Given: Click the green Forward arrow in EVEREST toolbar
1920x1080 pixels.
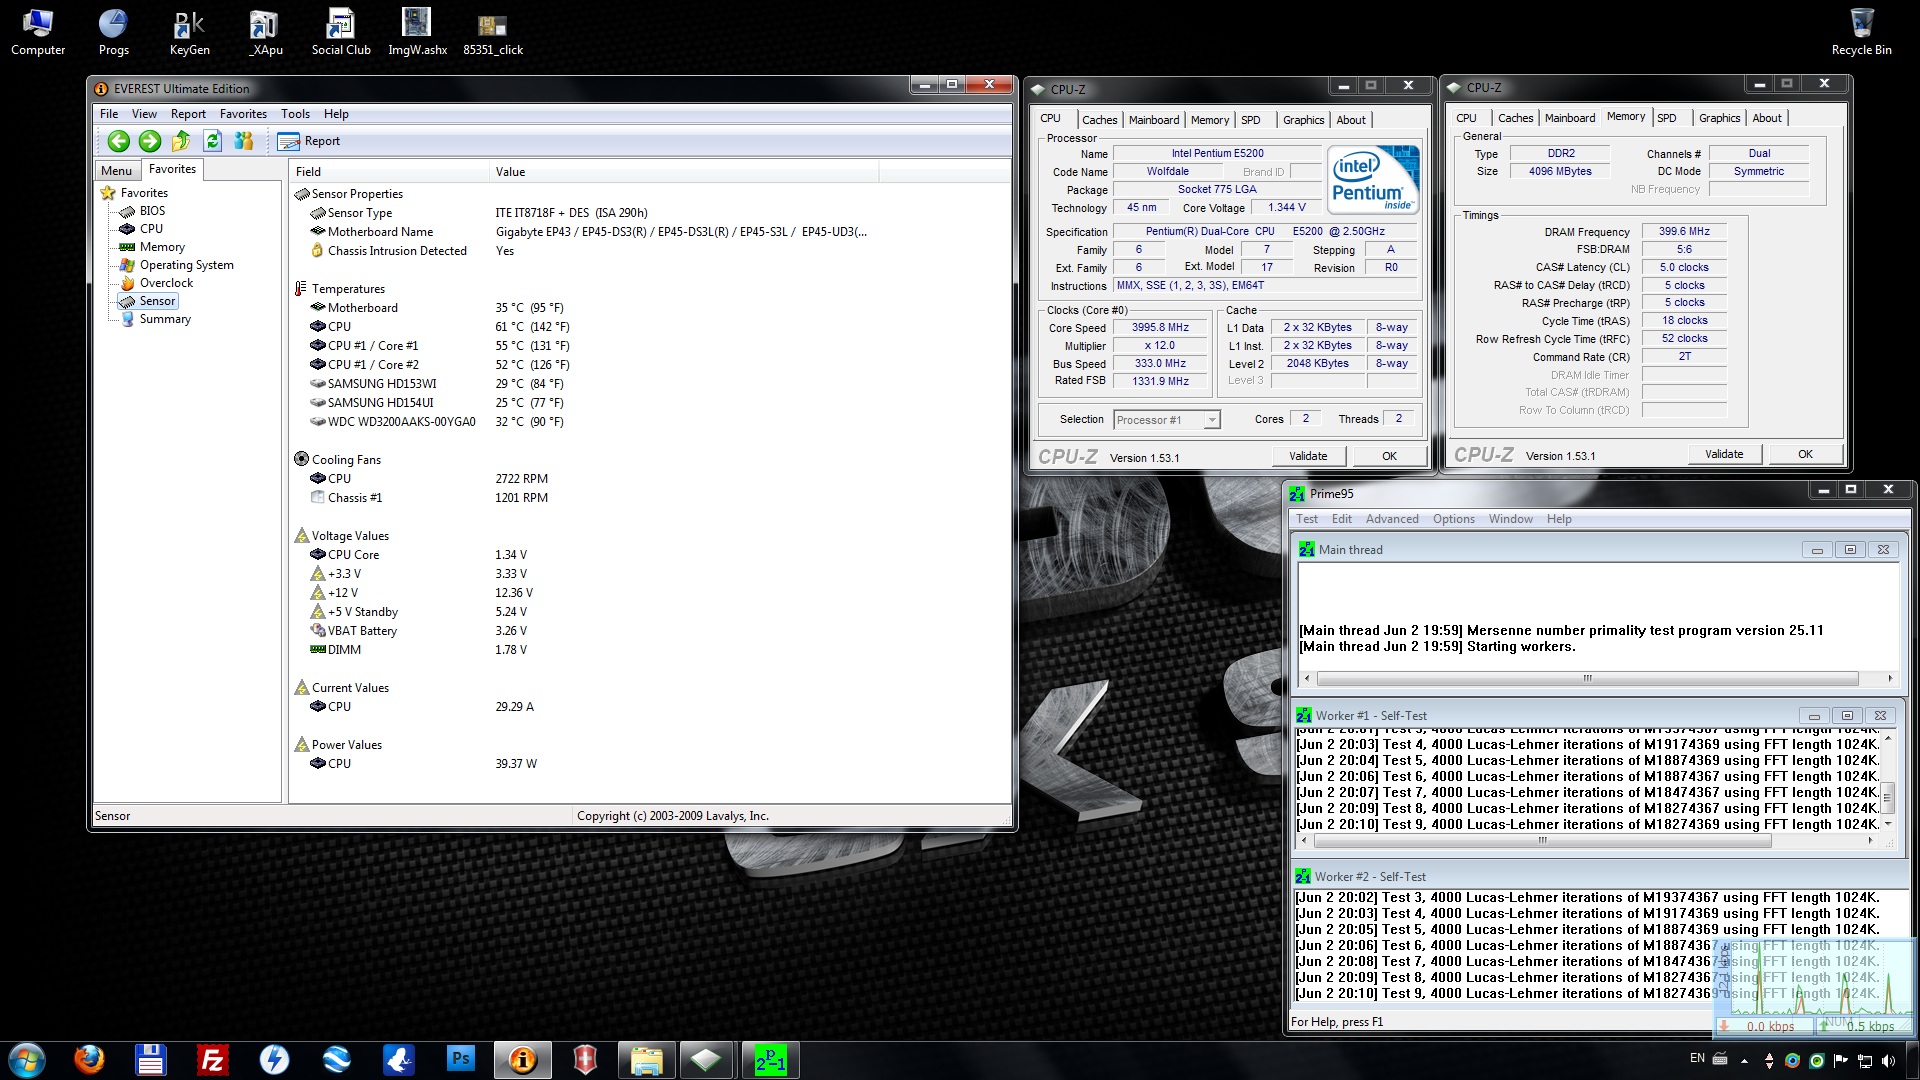Looking at the screenshot, I should tap(150, 141).
